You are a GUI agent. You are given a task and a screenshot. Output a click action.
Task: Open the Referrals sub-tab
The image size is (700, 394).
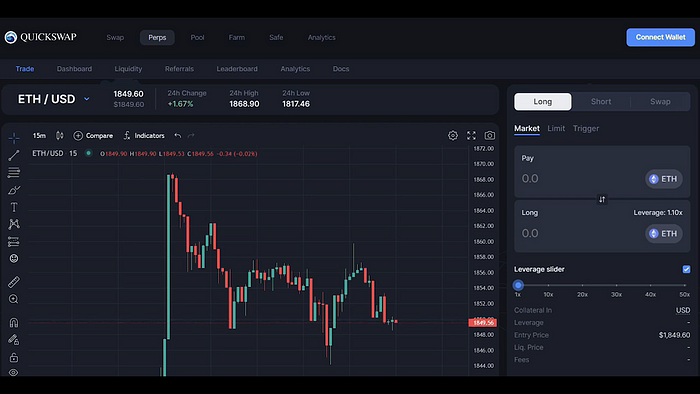(x=179, y=69)
